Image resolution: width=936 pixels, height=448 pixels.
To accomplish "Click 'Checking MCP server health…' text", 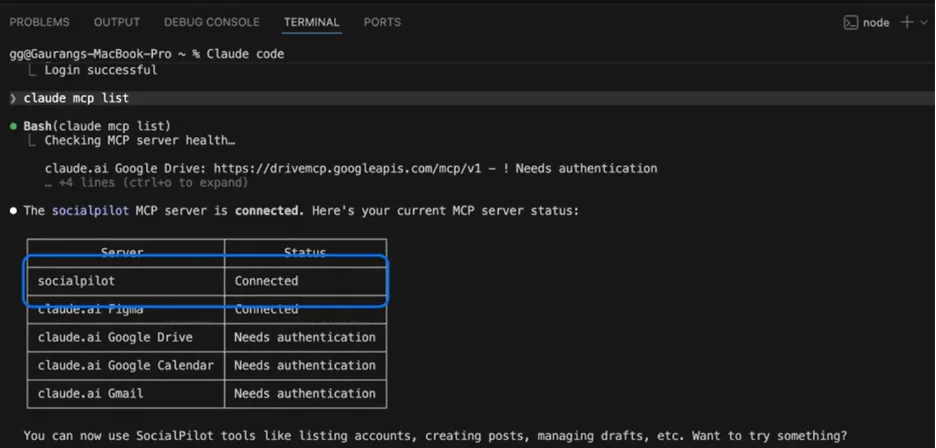I will pos(140,140).
